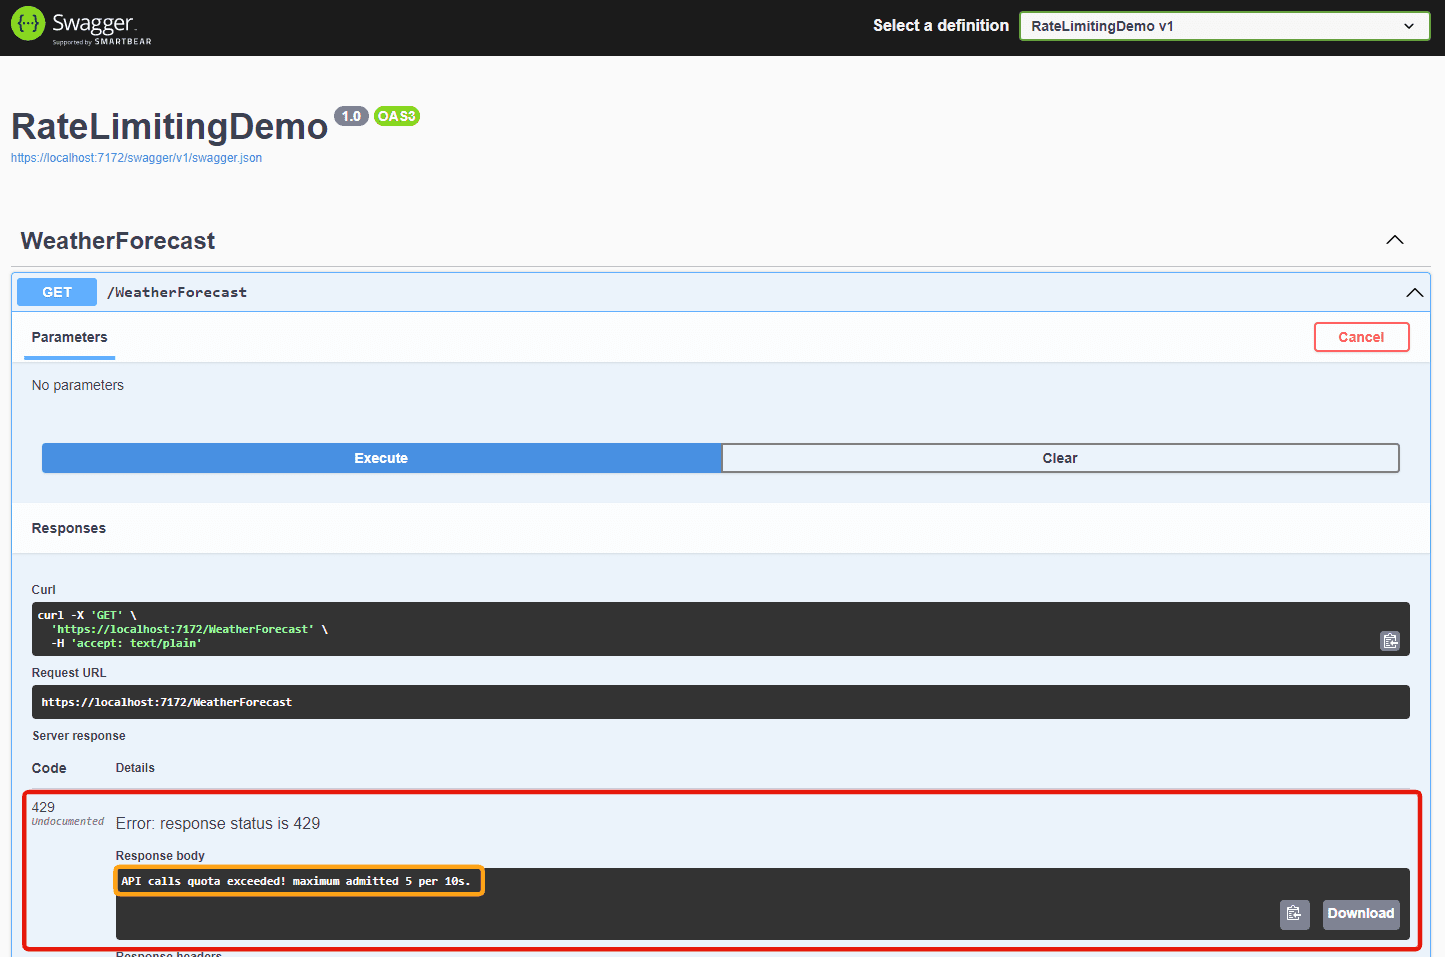Copy the curl command with clipboard icon
This screenshot has width=1445, height=957.
pyautogui.click(x=1390, y=641)
